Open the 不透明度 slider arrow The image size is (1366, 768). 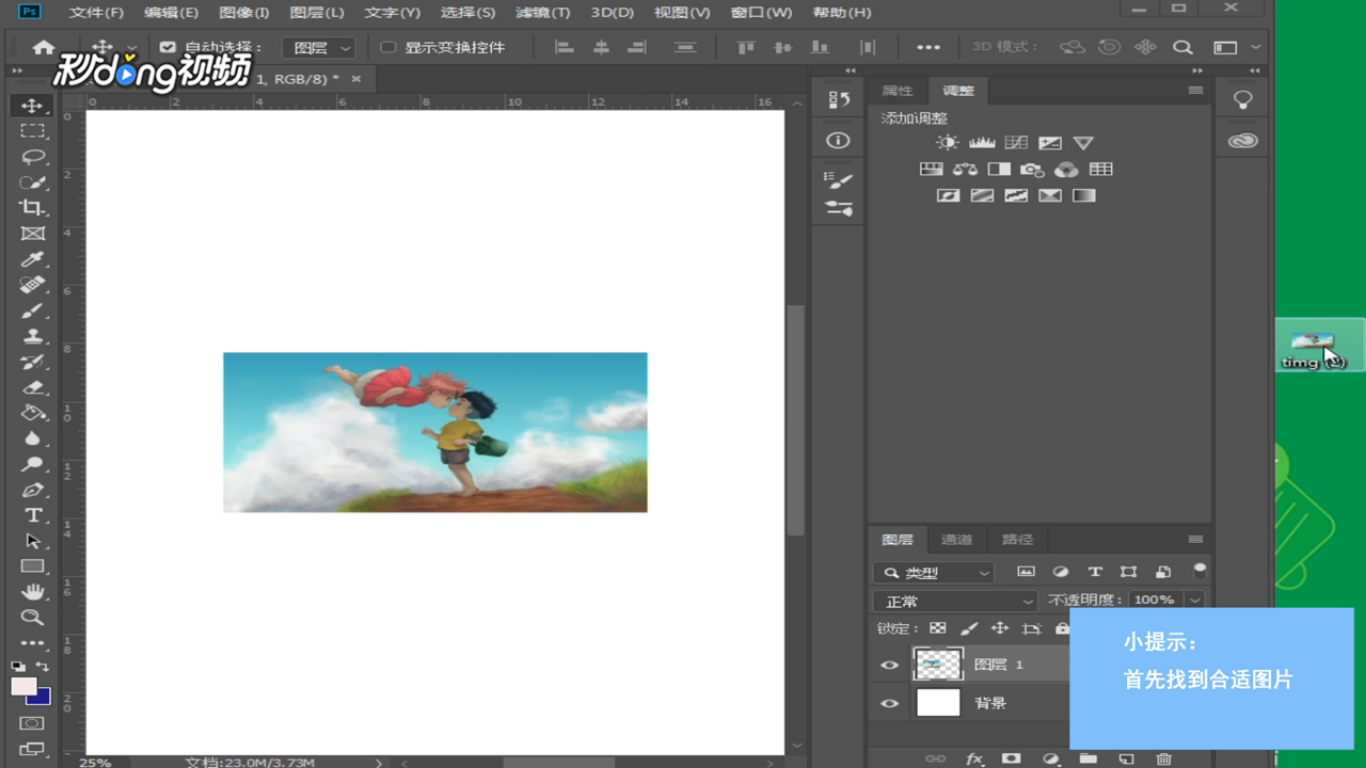pos(1195,600)
